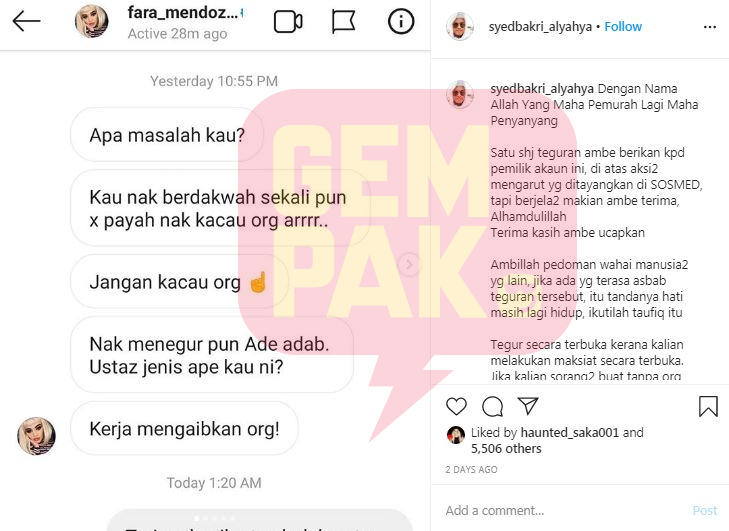Save the post with the bookmark icon

[708, 406]
